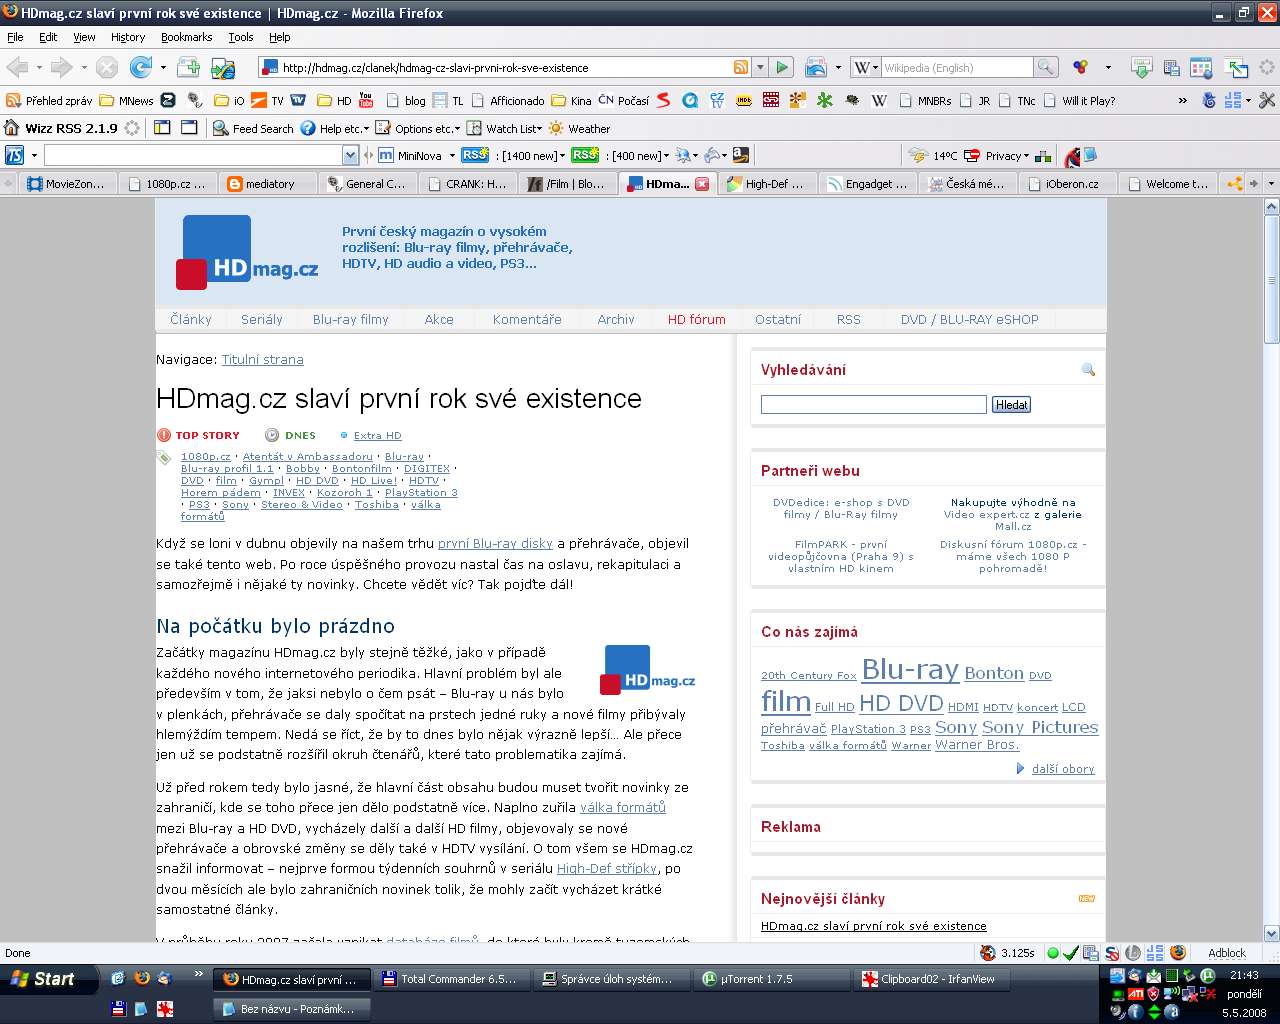Close the HDmag tab with red X
The width and height of the screenshot is (1280, 1024).
702,184
